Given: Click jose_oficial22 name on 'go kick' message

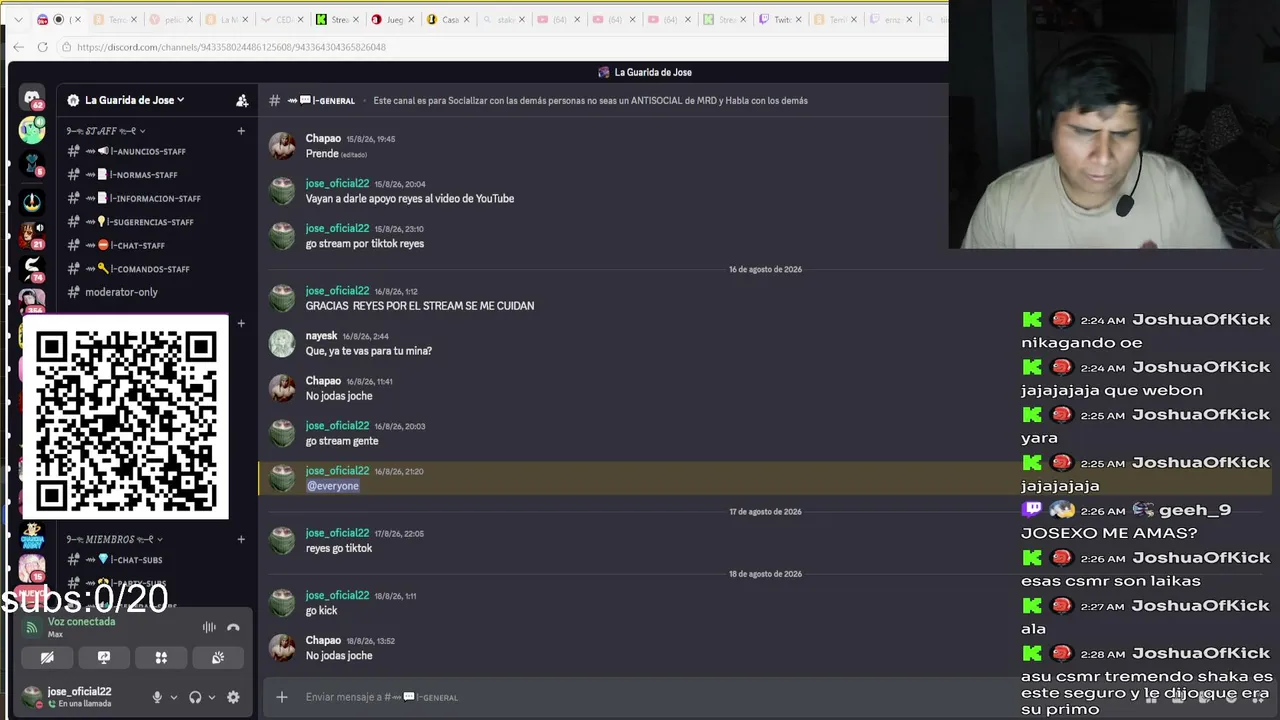Looking at the screenshot, I should [337, 596].
